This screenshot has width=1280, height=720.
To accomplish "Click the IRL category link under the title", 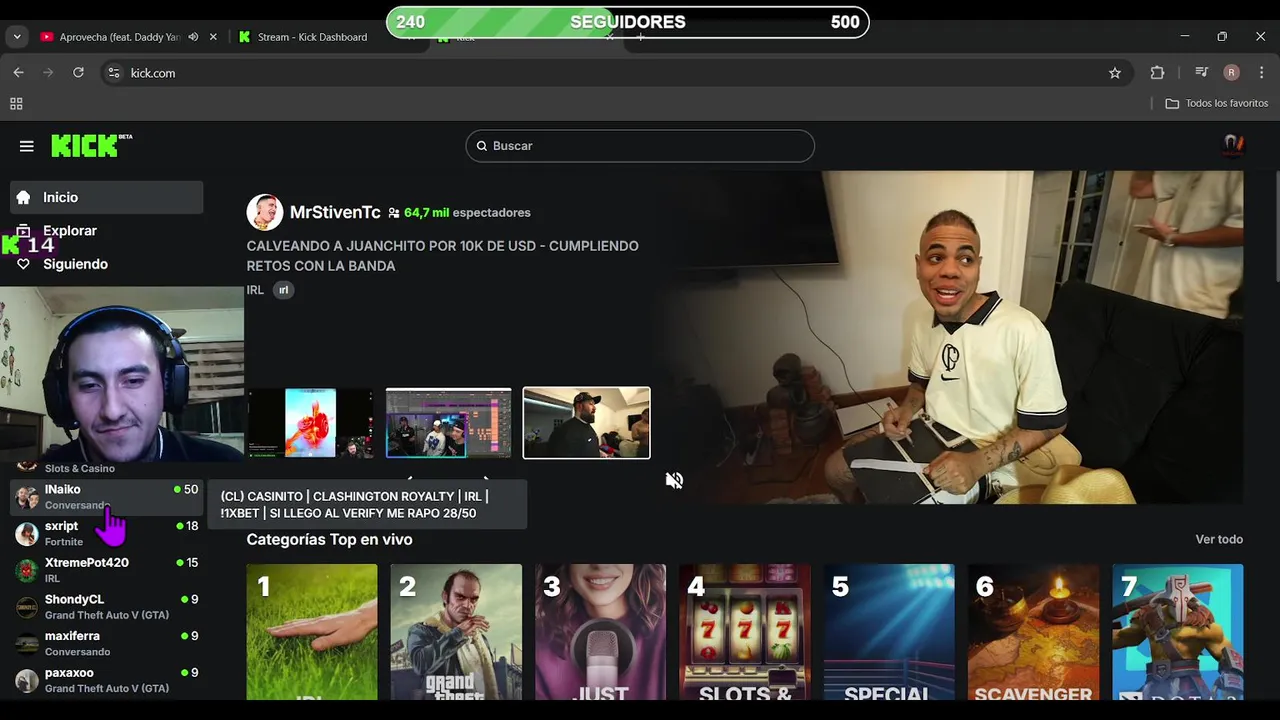I will click(x=255, y=290).
